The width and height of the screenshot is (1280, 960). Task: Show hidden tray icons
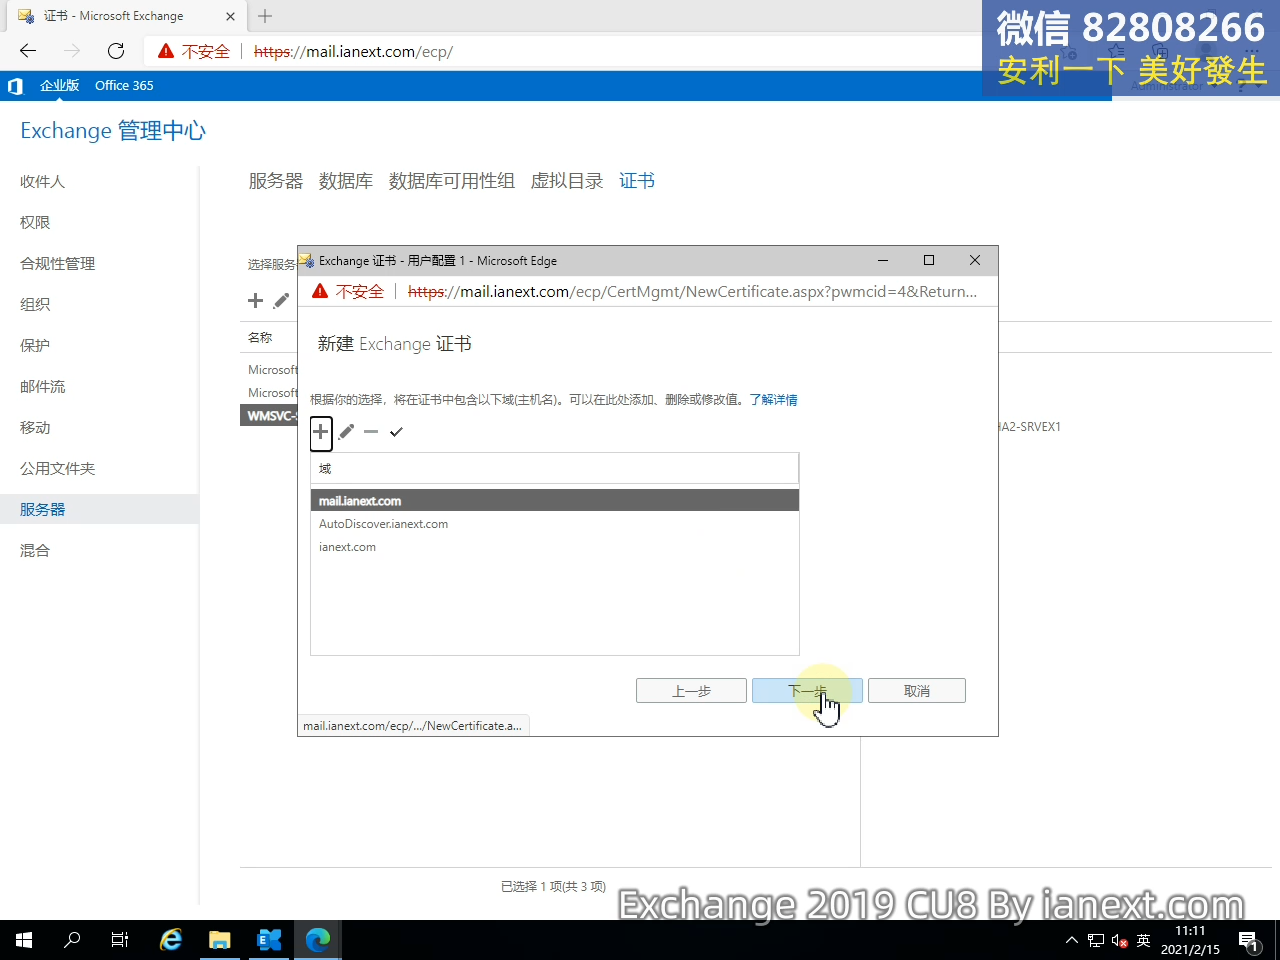1072,941
